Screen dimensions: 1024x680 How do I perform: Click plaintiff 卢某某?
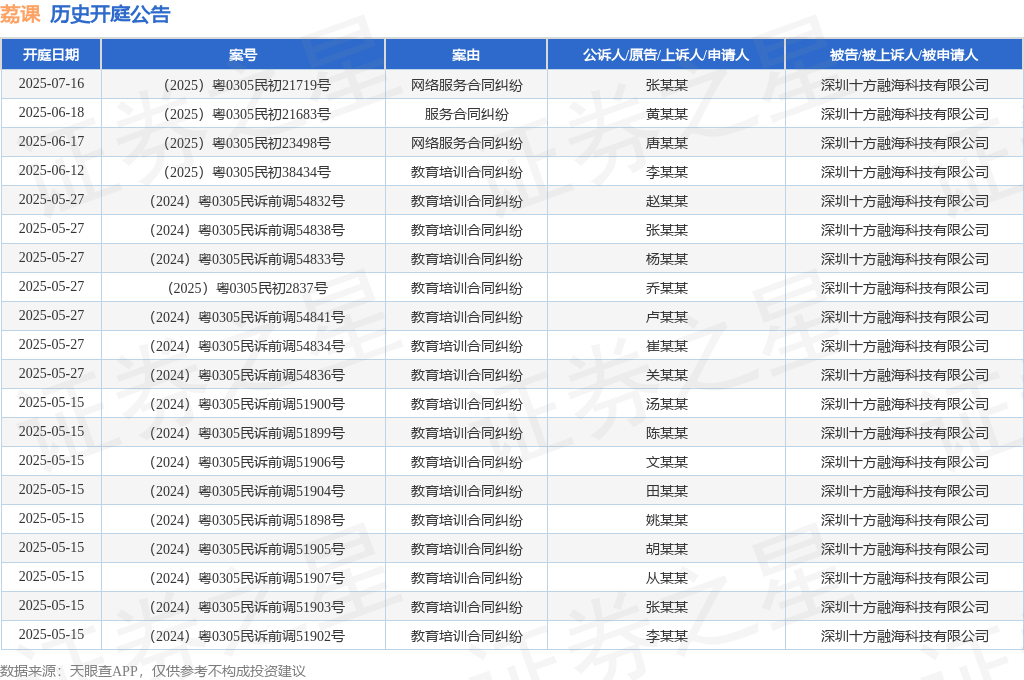[666, 317]
